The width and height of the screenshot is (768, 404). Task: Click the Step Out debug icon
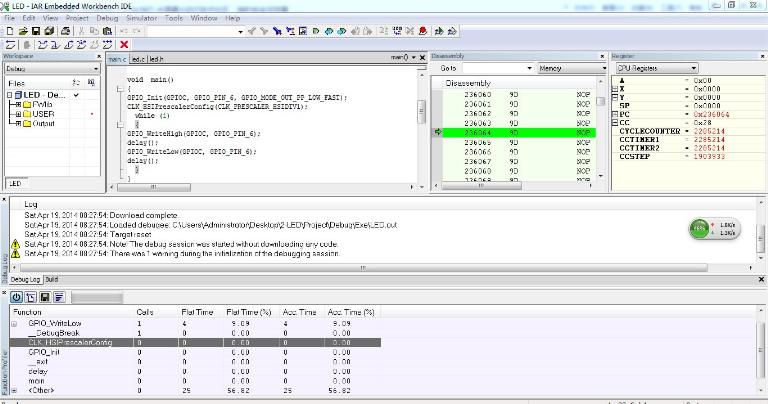coord(69,45)
